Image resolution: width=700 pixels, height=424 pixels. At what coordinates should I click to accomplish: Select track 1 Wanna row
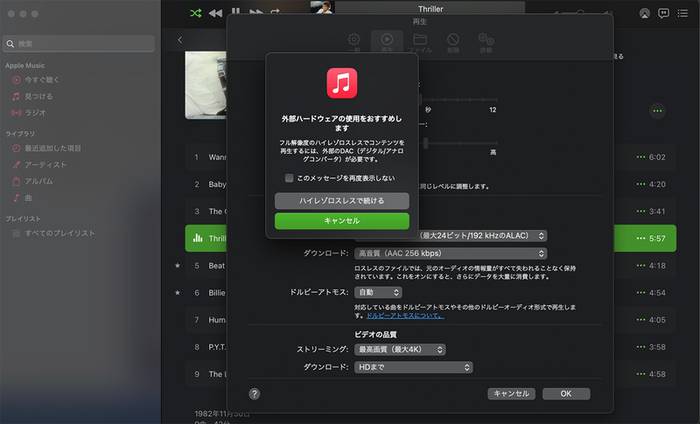pyautogui.click(x=431, y=157)
